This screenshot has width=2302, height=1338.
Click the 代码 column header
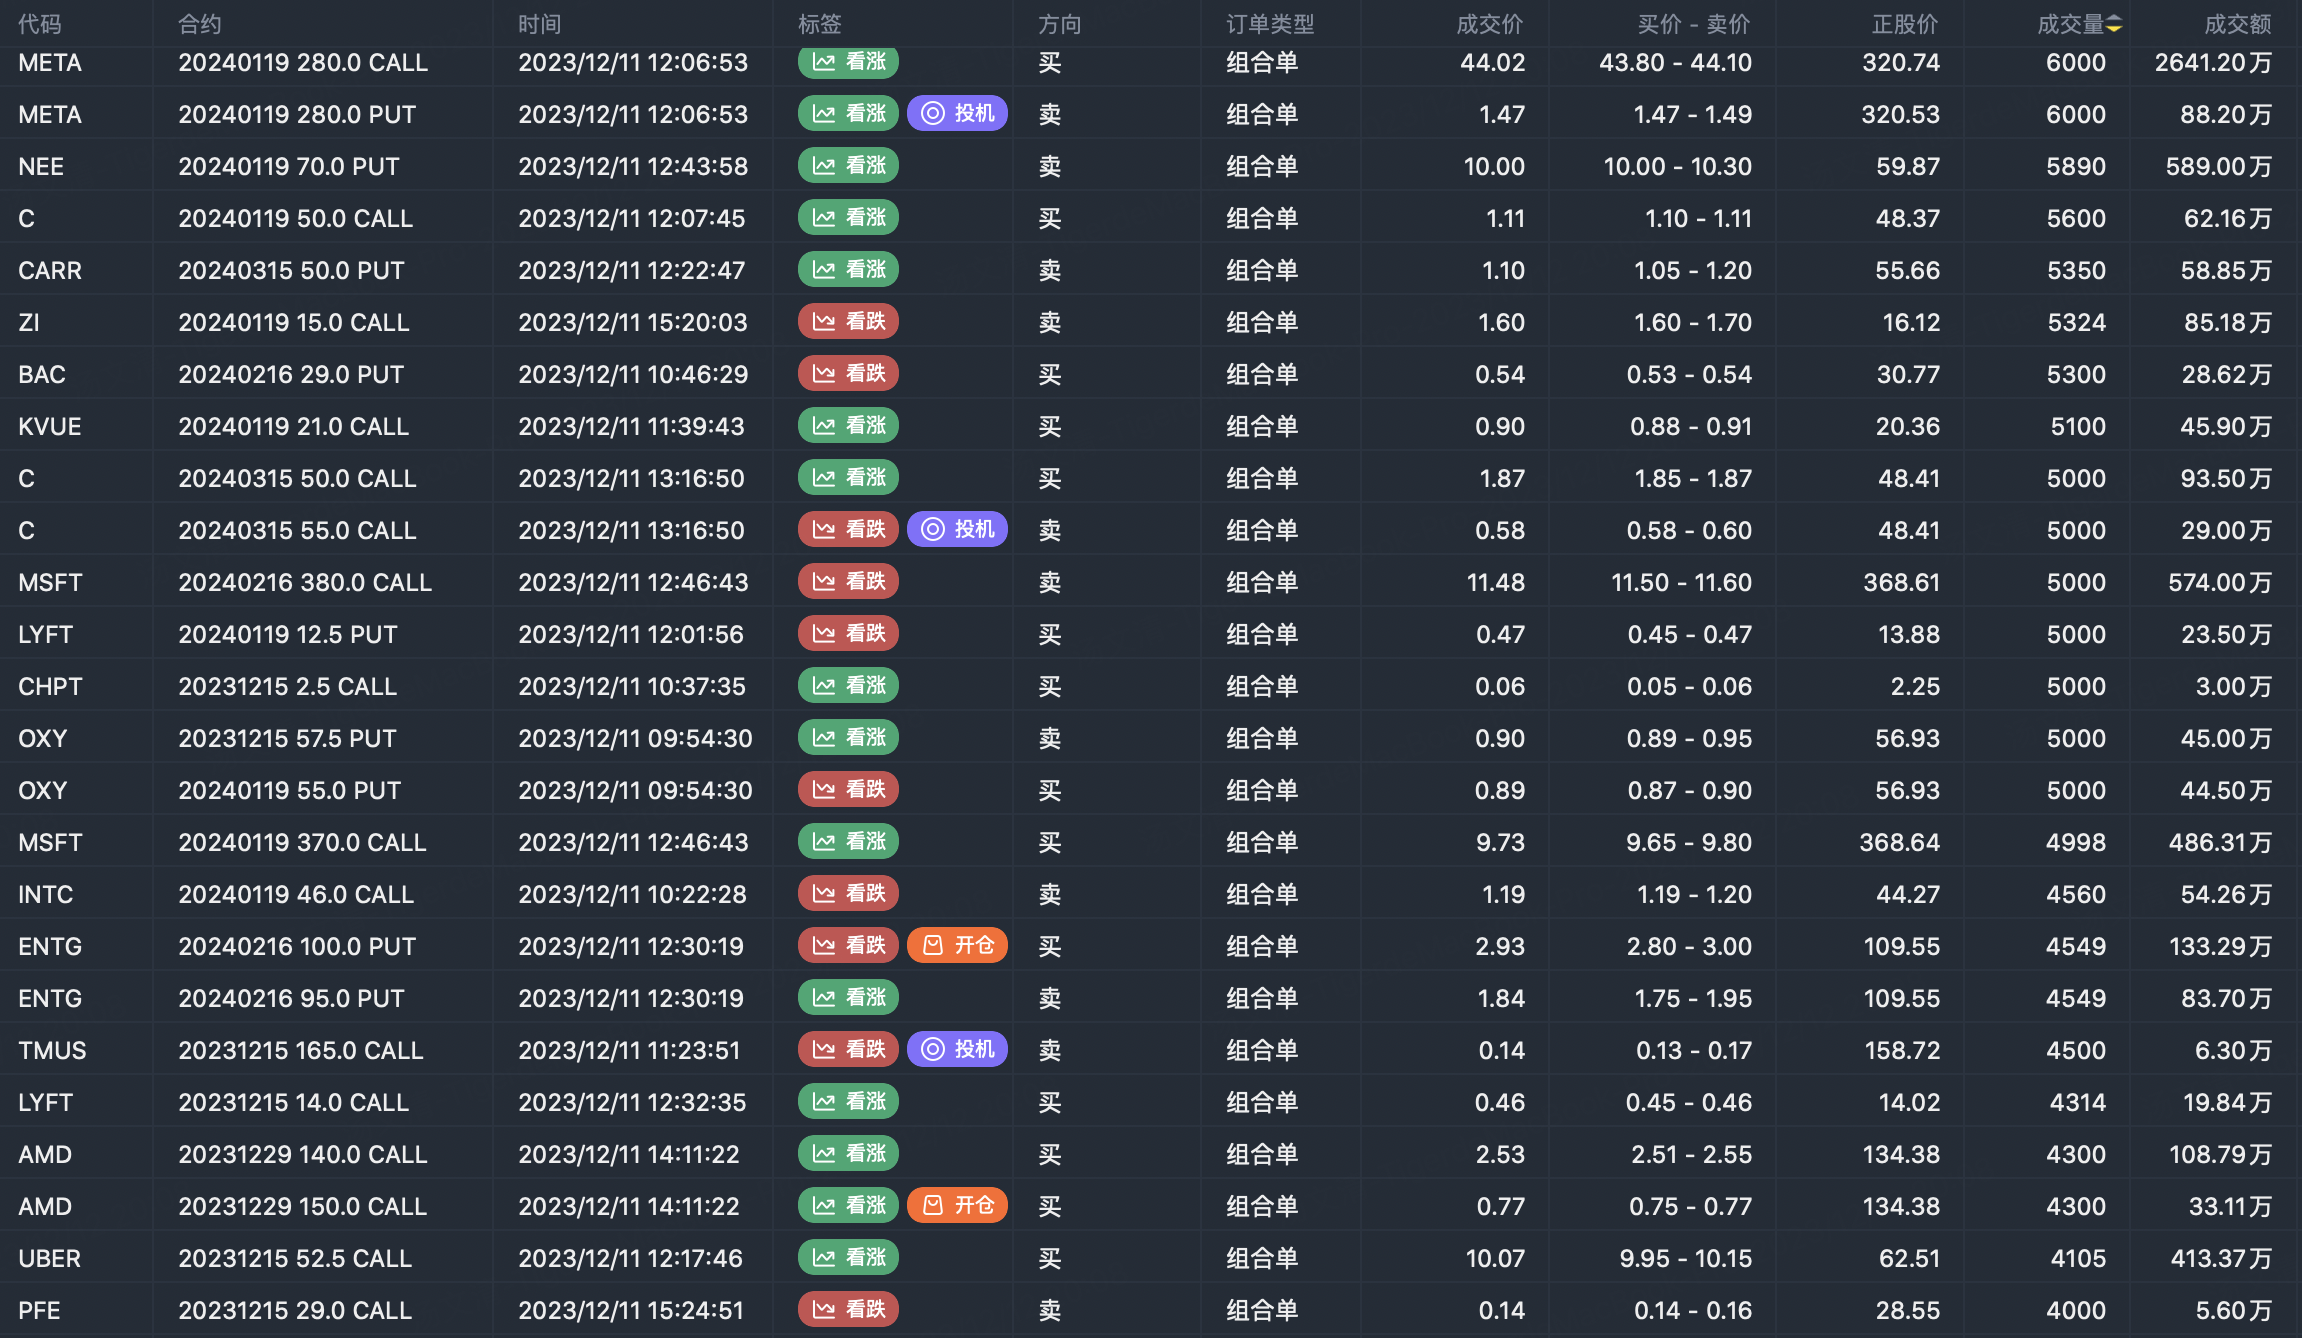(x=40, y=24)
